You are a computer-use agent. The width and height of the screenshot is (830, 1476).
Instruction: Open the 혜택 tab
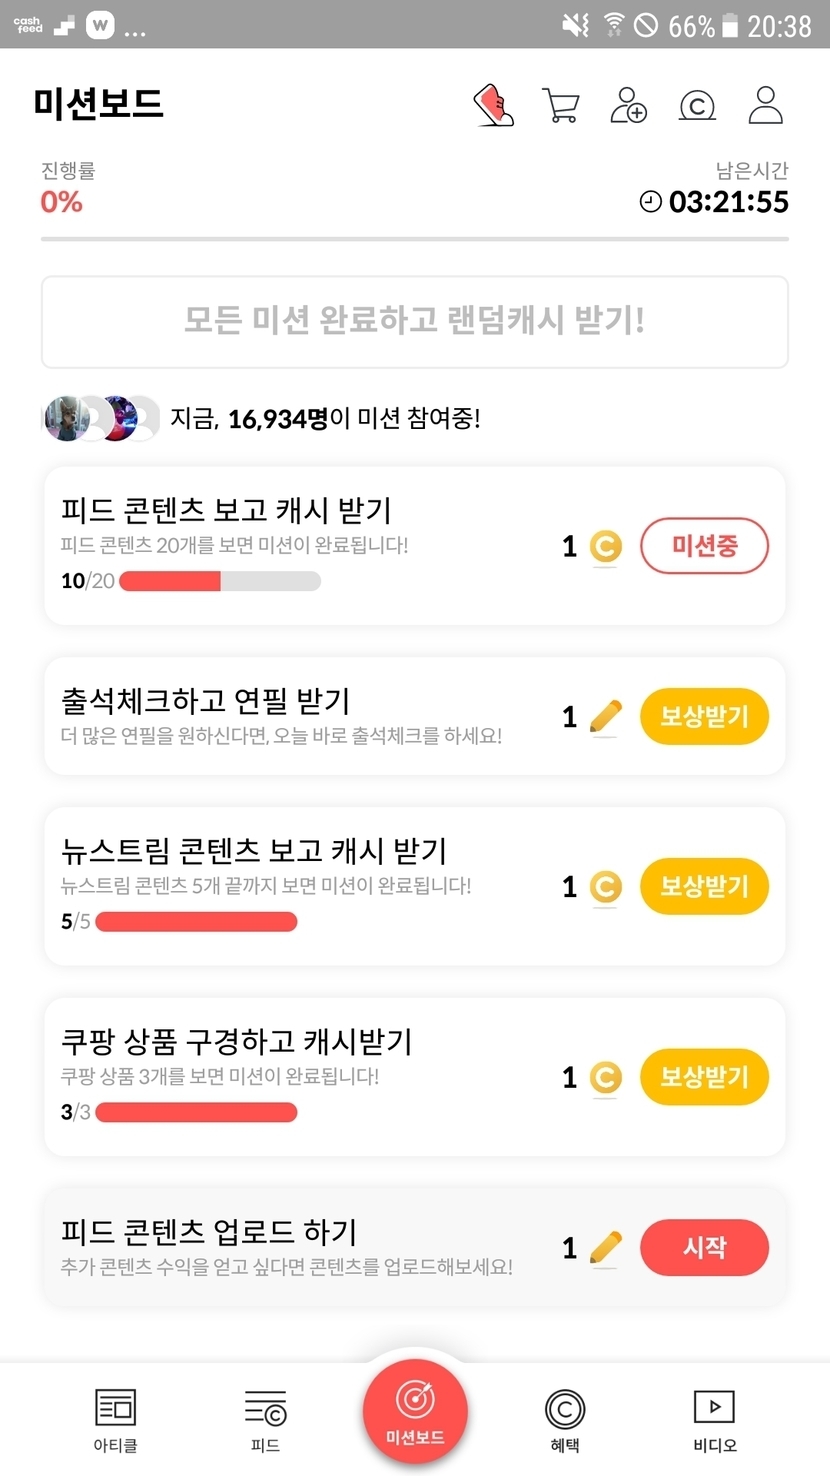(565, 1420)
